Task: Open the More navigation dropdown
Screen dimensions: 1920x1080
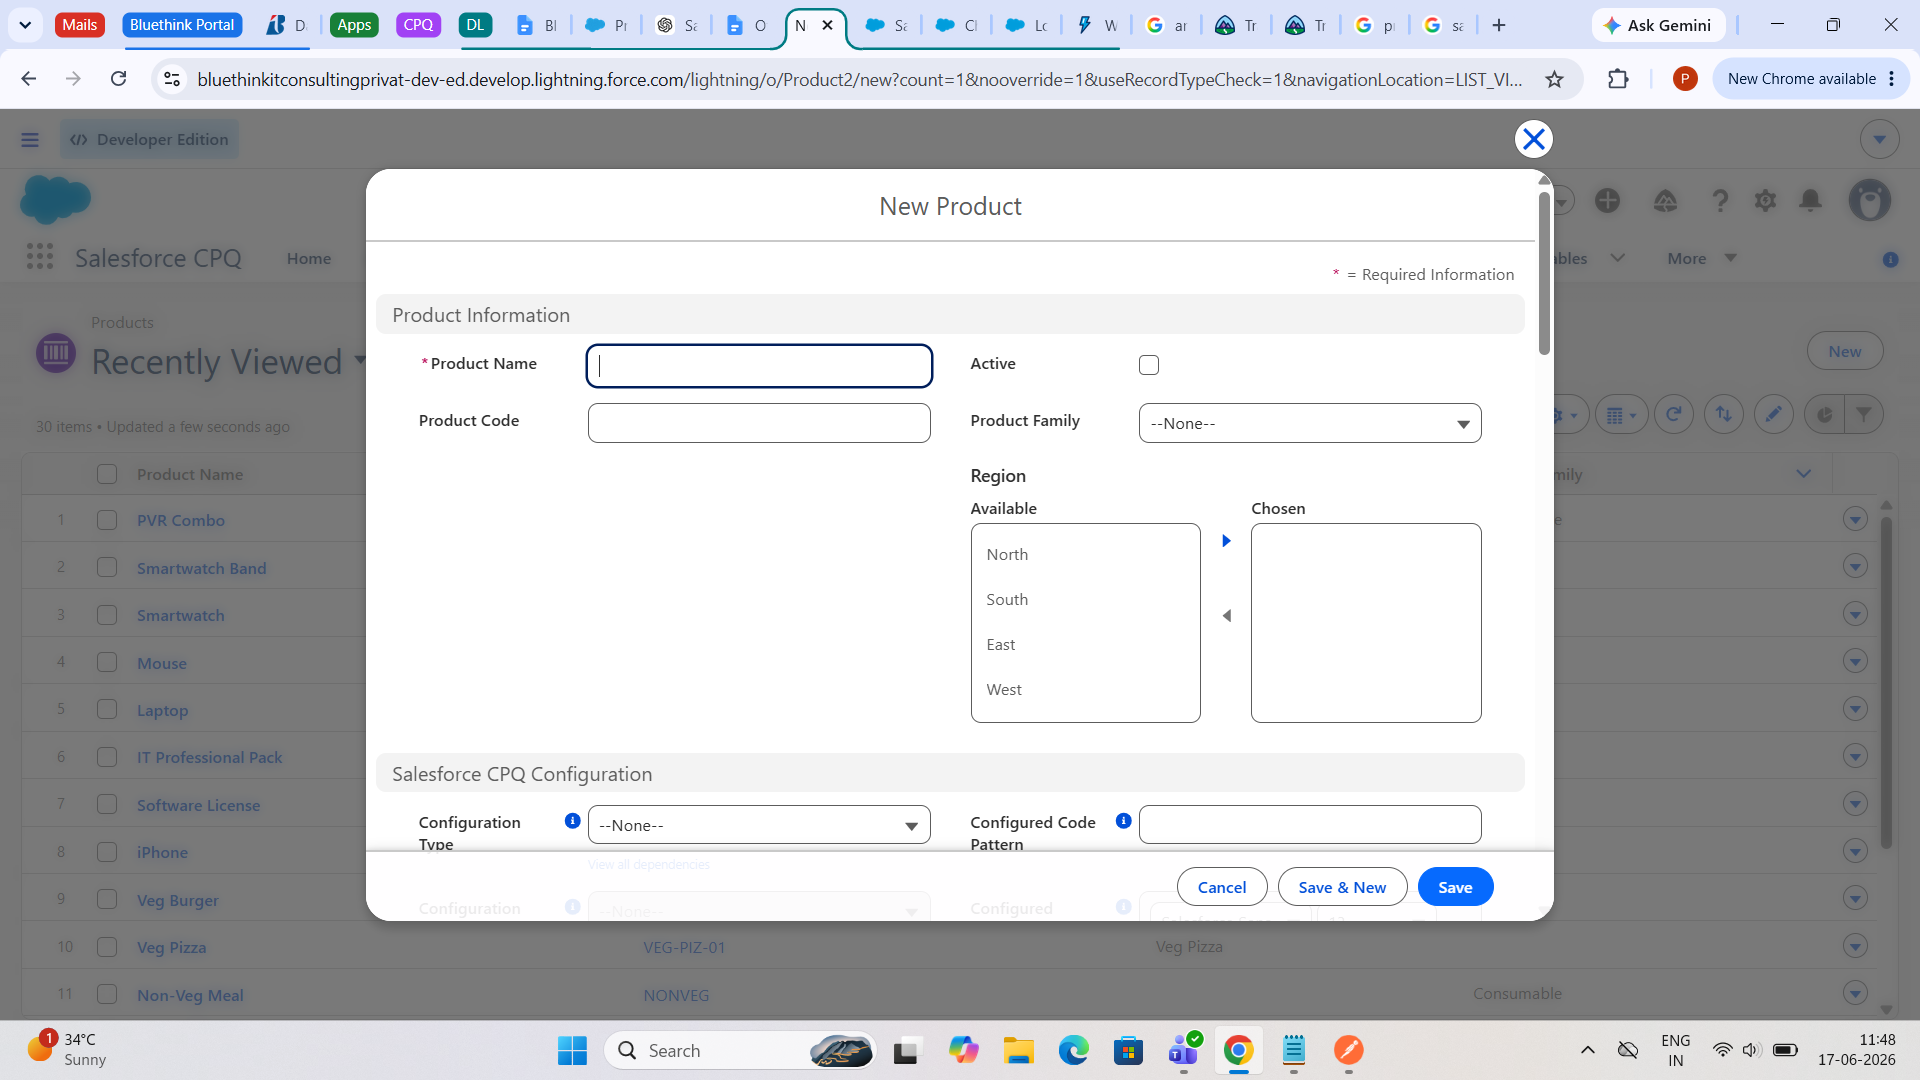Action: [x=1701, y=258]
